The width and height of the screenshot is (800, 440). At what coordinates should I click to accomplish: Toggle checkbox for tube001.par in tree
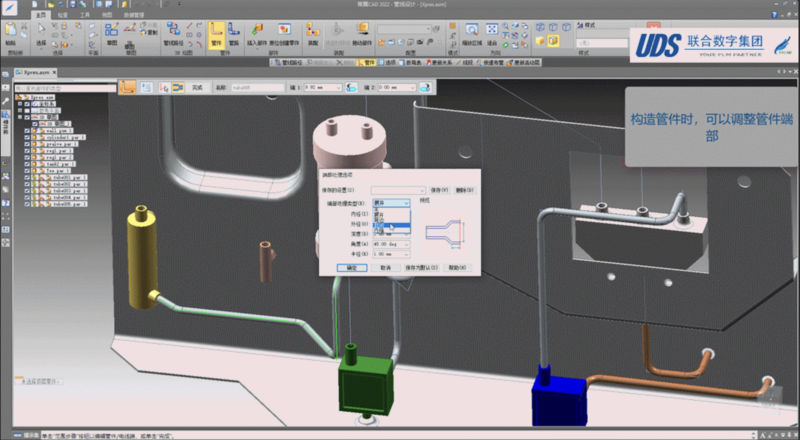(x=27, y=178)
